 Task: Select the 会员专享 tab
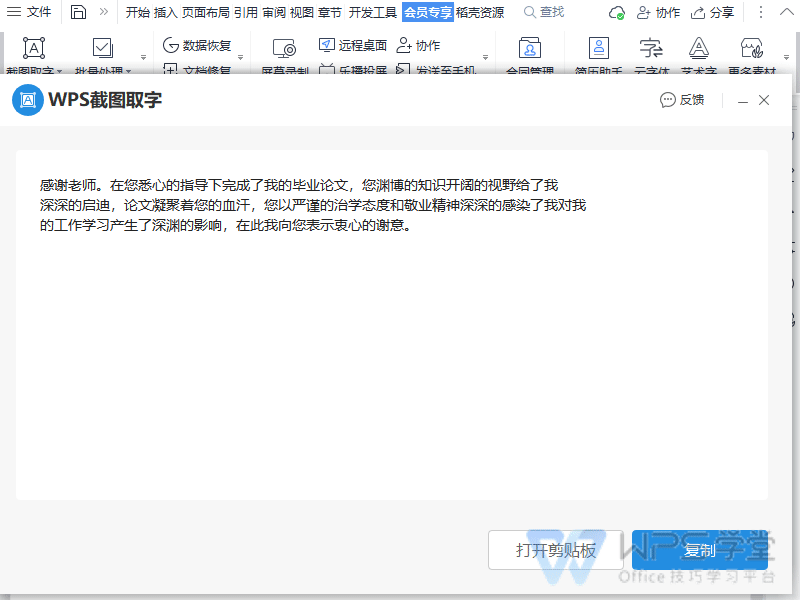coord(428,12)
